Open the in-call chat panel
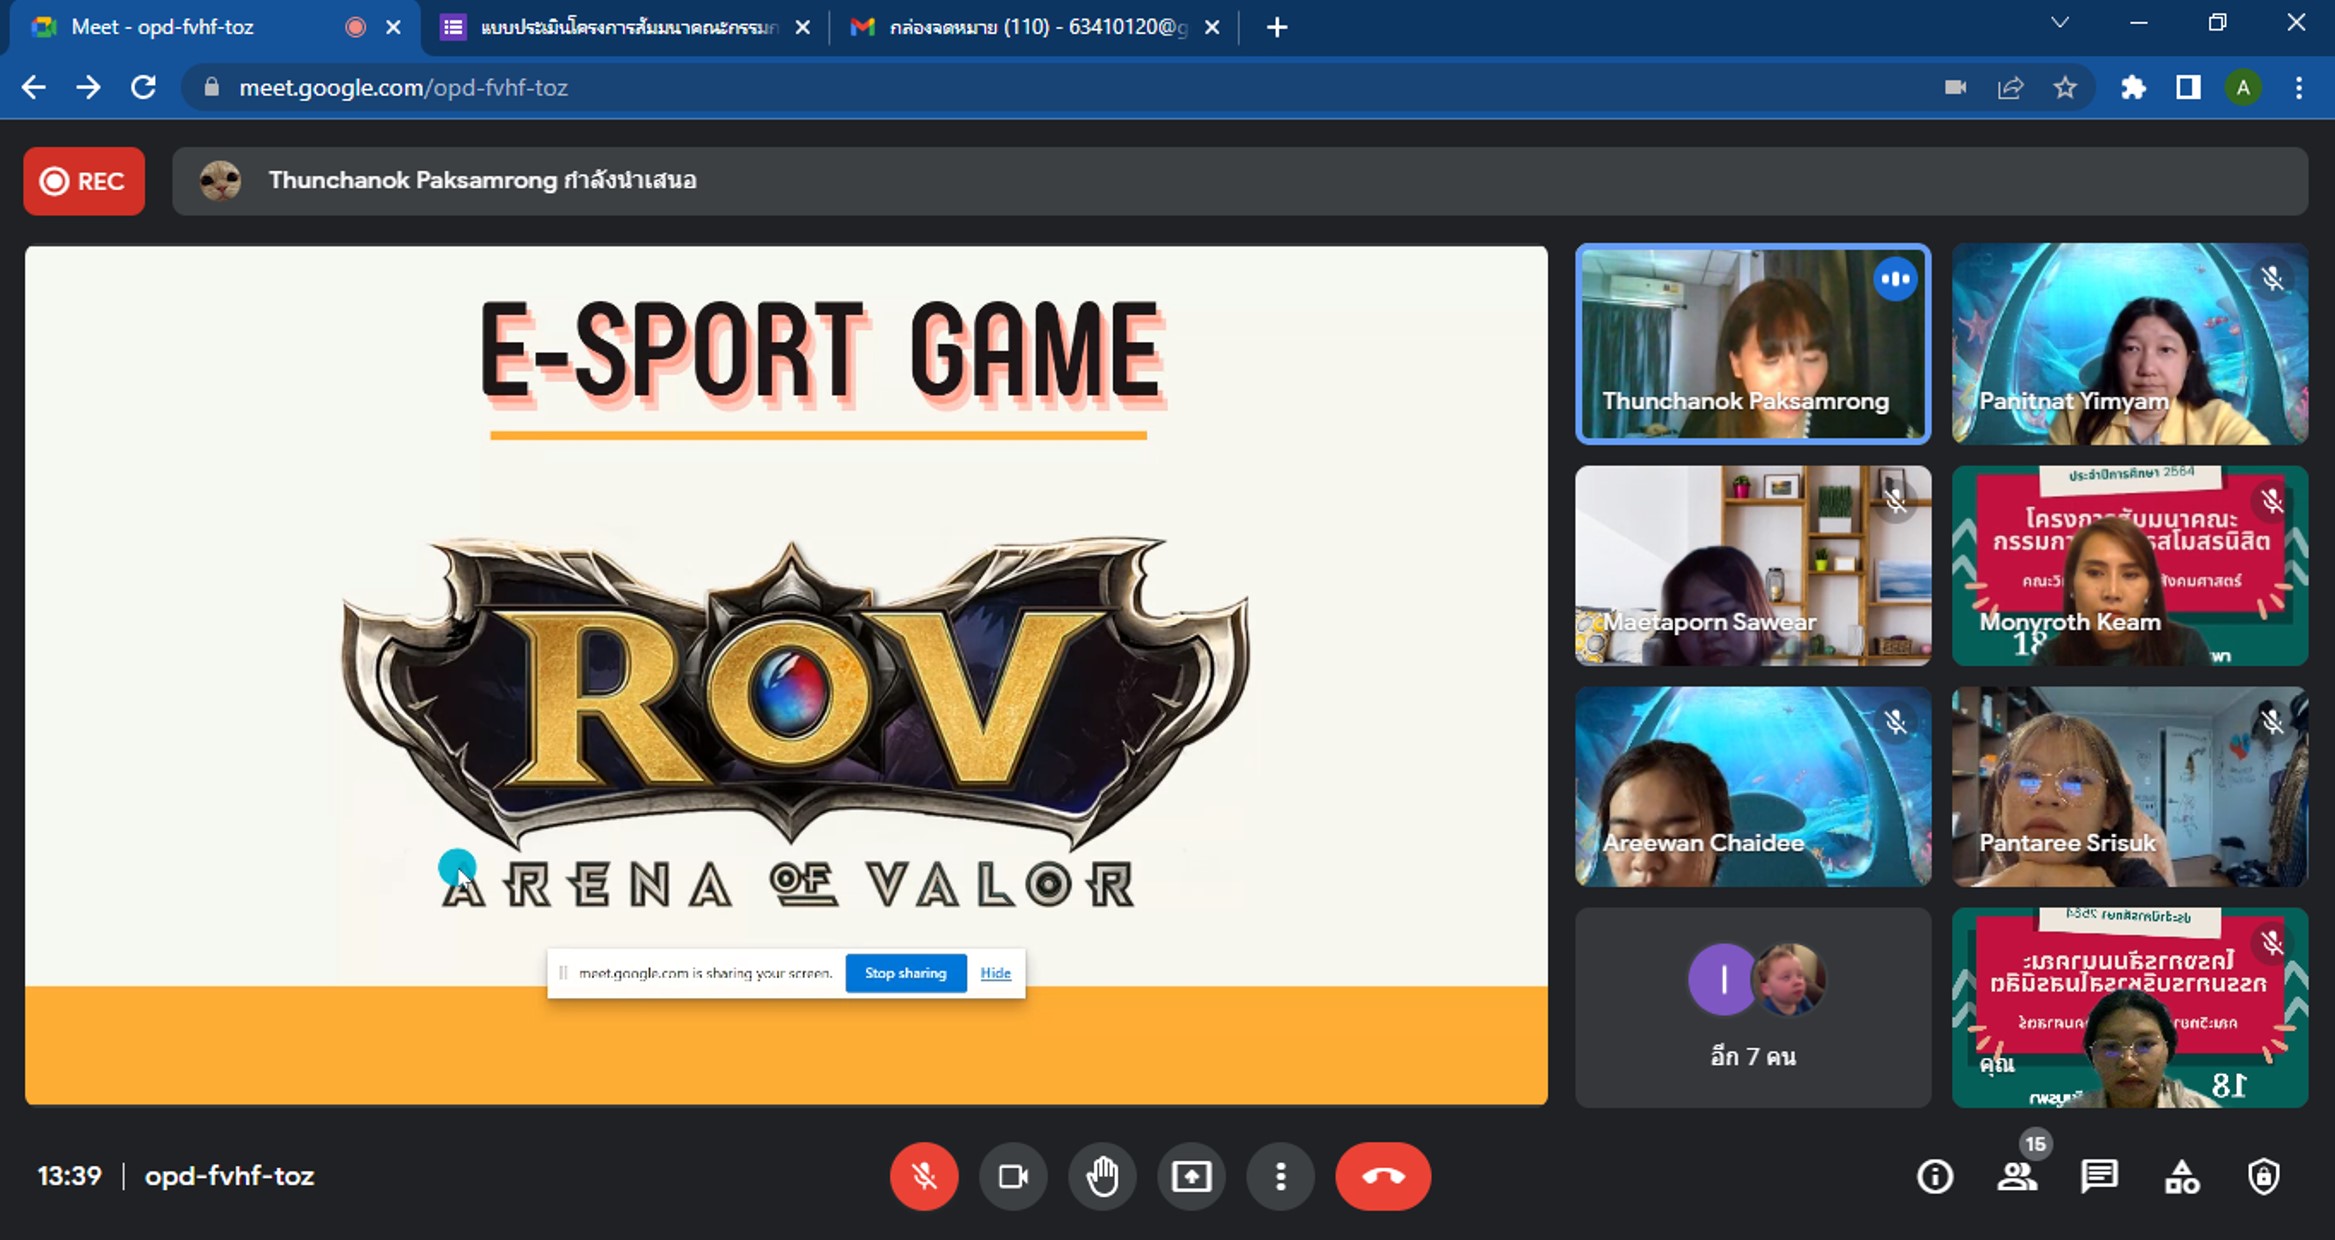The width and height of the screenshot is (2335, 1240). tap(2098, 1176)
